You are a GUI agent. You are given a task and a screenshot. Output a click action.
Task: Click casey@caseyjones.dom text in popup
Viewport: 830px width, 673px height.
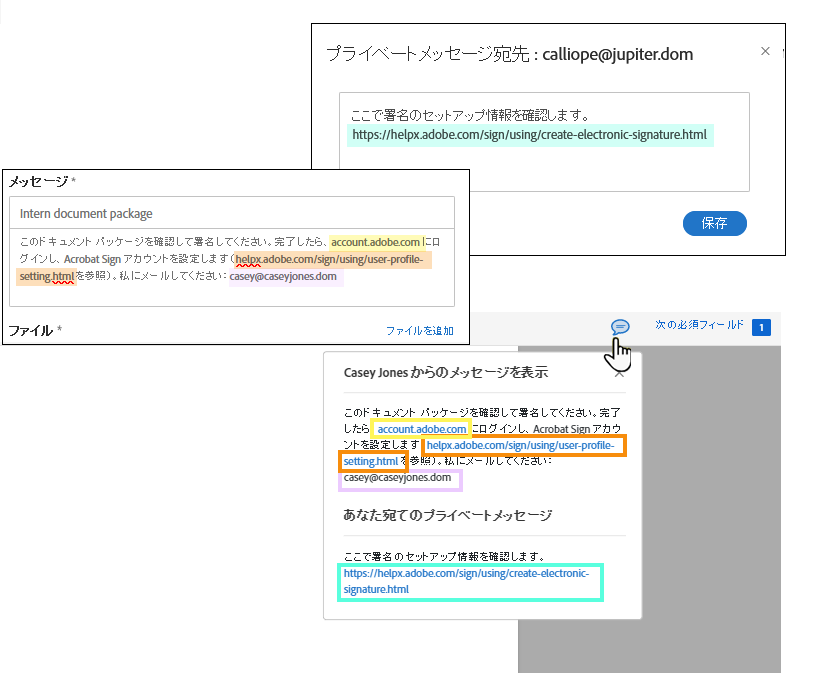pyautogui.click(x=397, y=478)
